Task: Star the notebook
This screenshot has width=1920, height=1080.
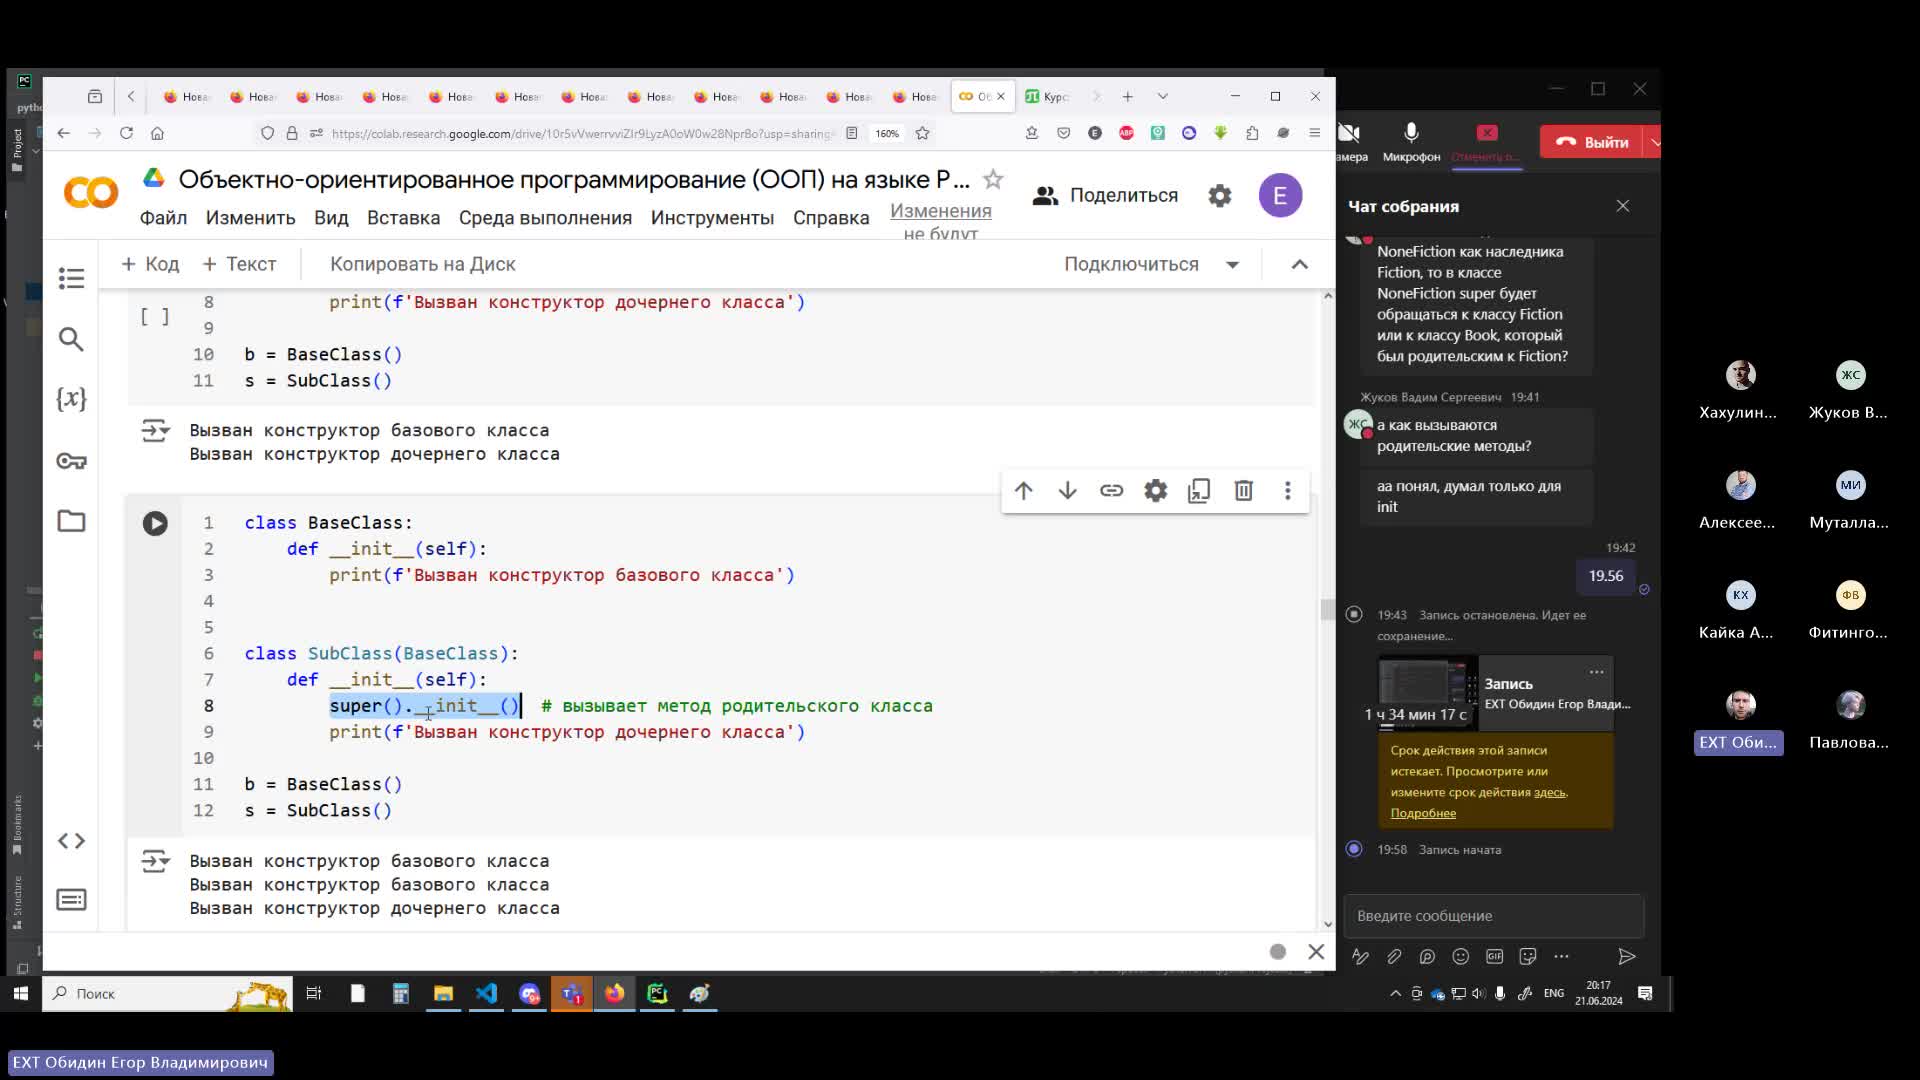Action: tap(993, 179)
